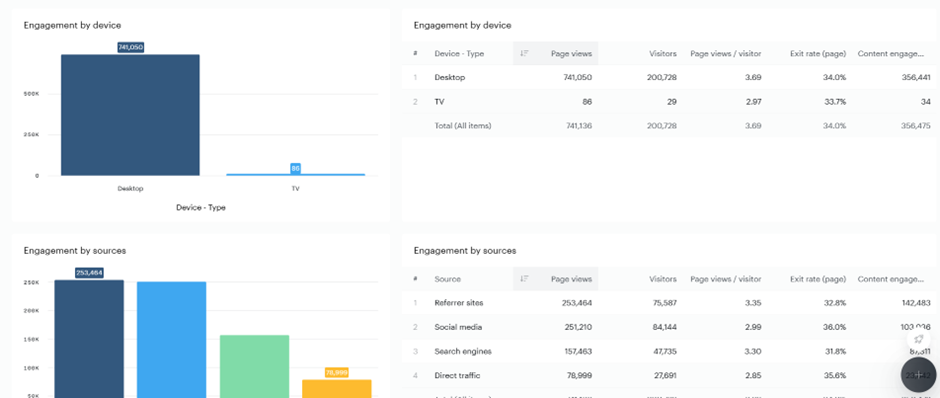Click Referrer sites content engagement 142,483
The image size is (940, 398).
point(916,303)
